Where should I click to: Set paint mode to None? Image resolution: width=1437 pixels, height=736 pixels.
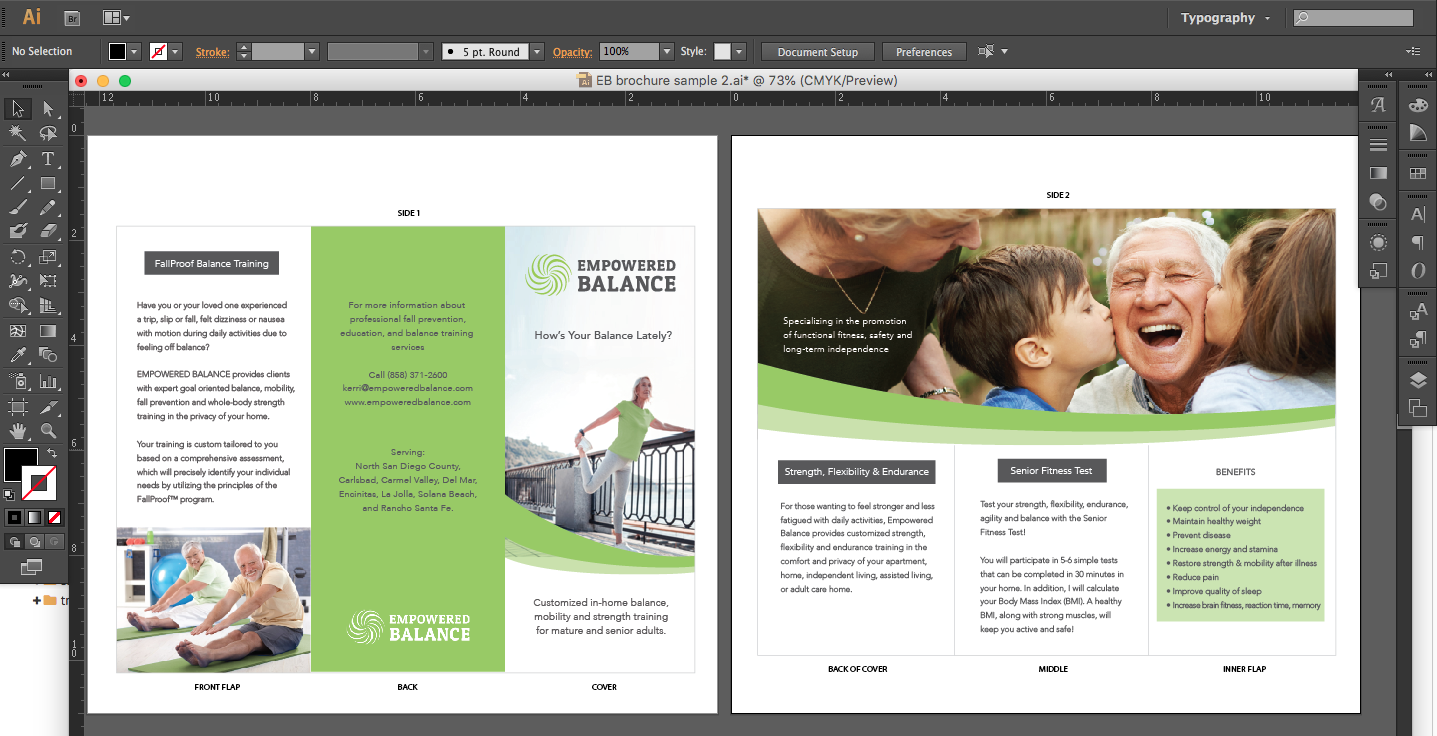[54, 517]
